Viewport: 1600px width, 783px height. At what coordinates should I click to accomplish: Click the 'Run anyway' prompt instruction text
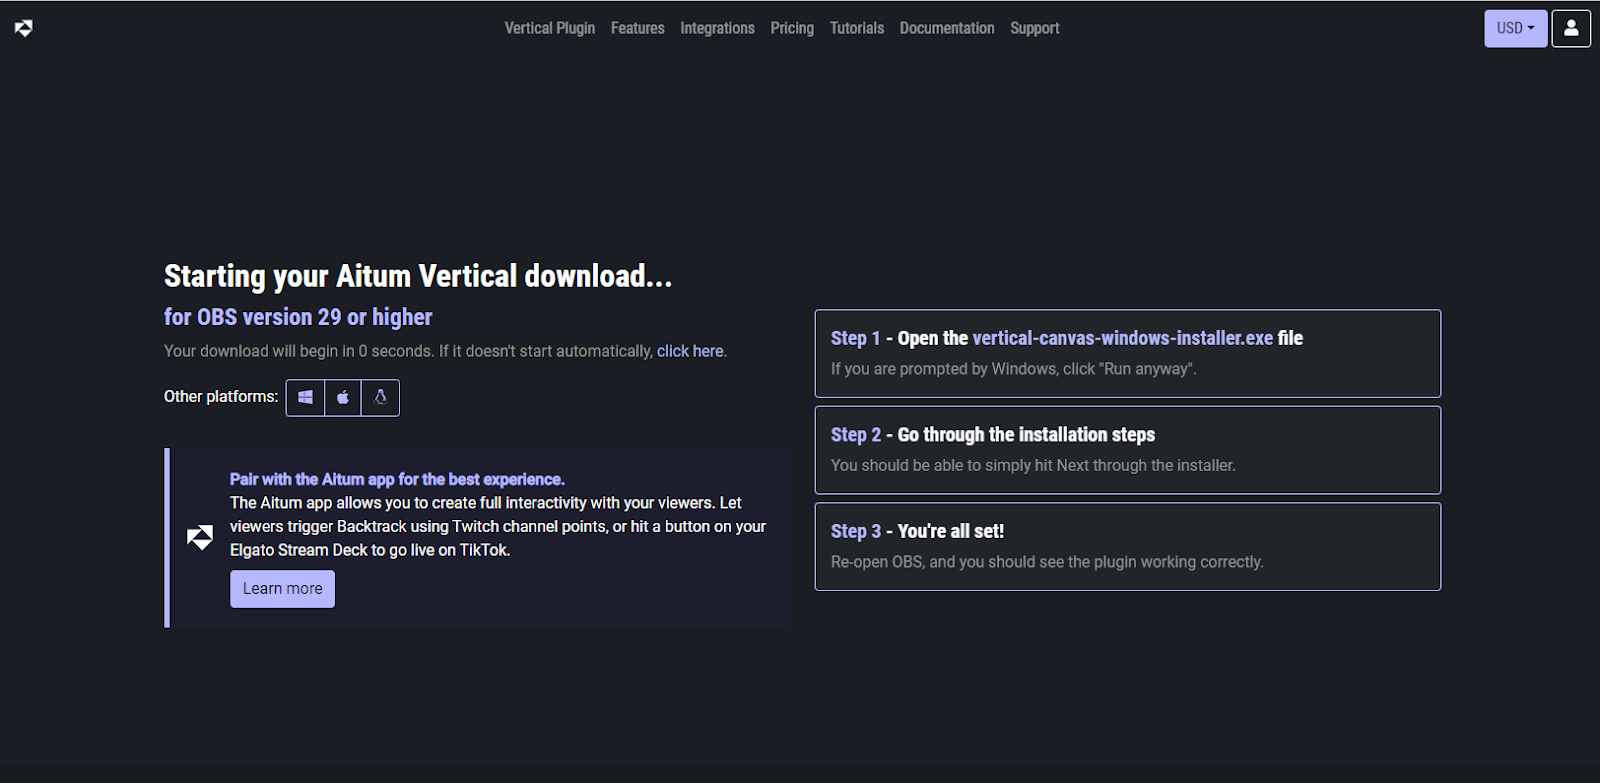1014,369
